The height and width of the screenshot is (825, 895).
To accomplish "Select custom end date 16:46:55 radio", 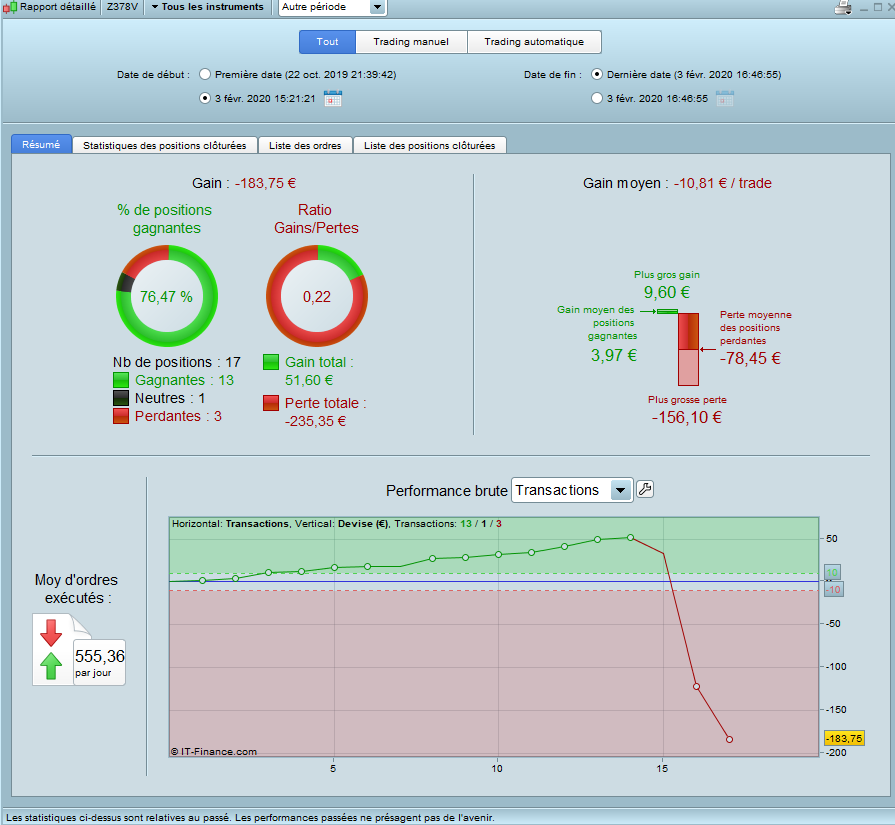I will point(596,98).
